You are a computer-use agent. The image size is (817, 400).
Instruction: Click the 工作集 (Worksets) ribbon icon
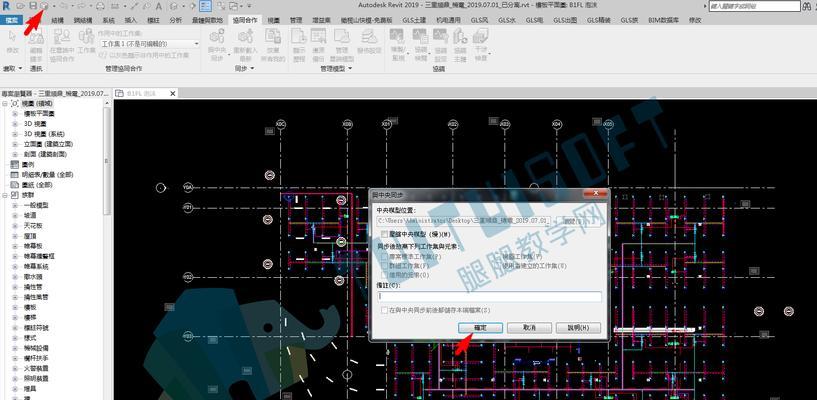coord(86,42)
